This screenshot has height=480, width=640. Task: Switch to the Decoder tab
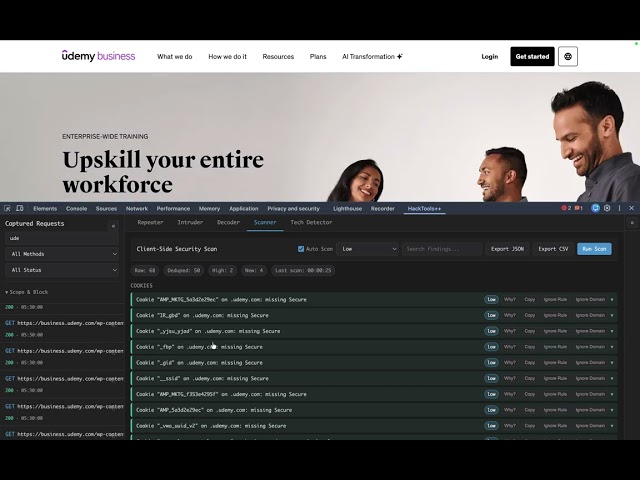[x=228, y=222]
